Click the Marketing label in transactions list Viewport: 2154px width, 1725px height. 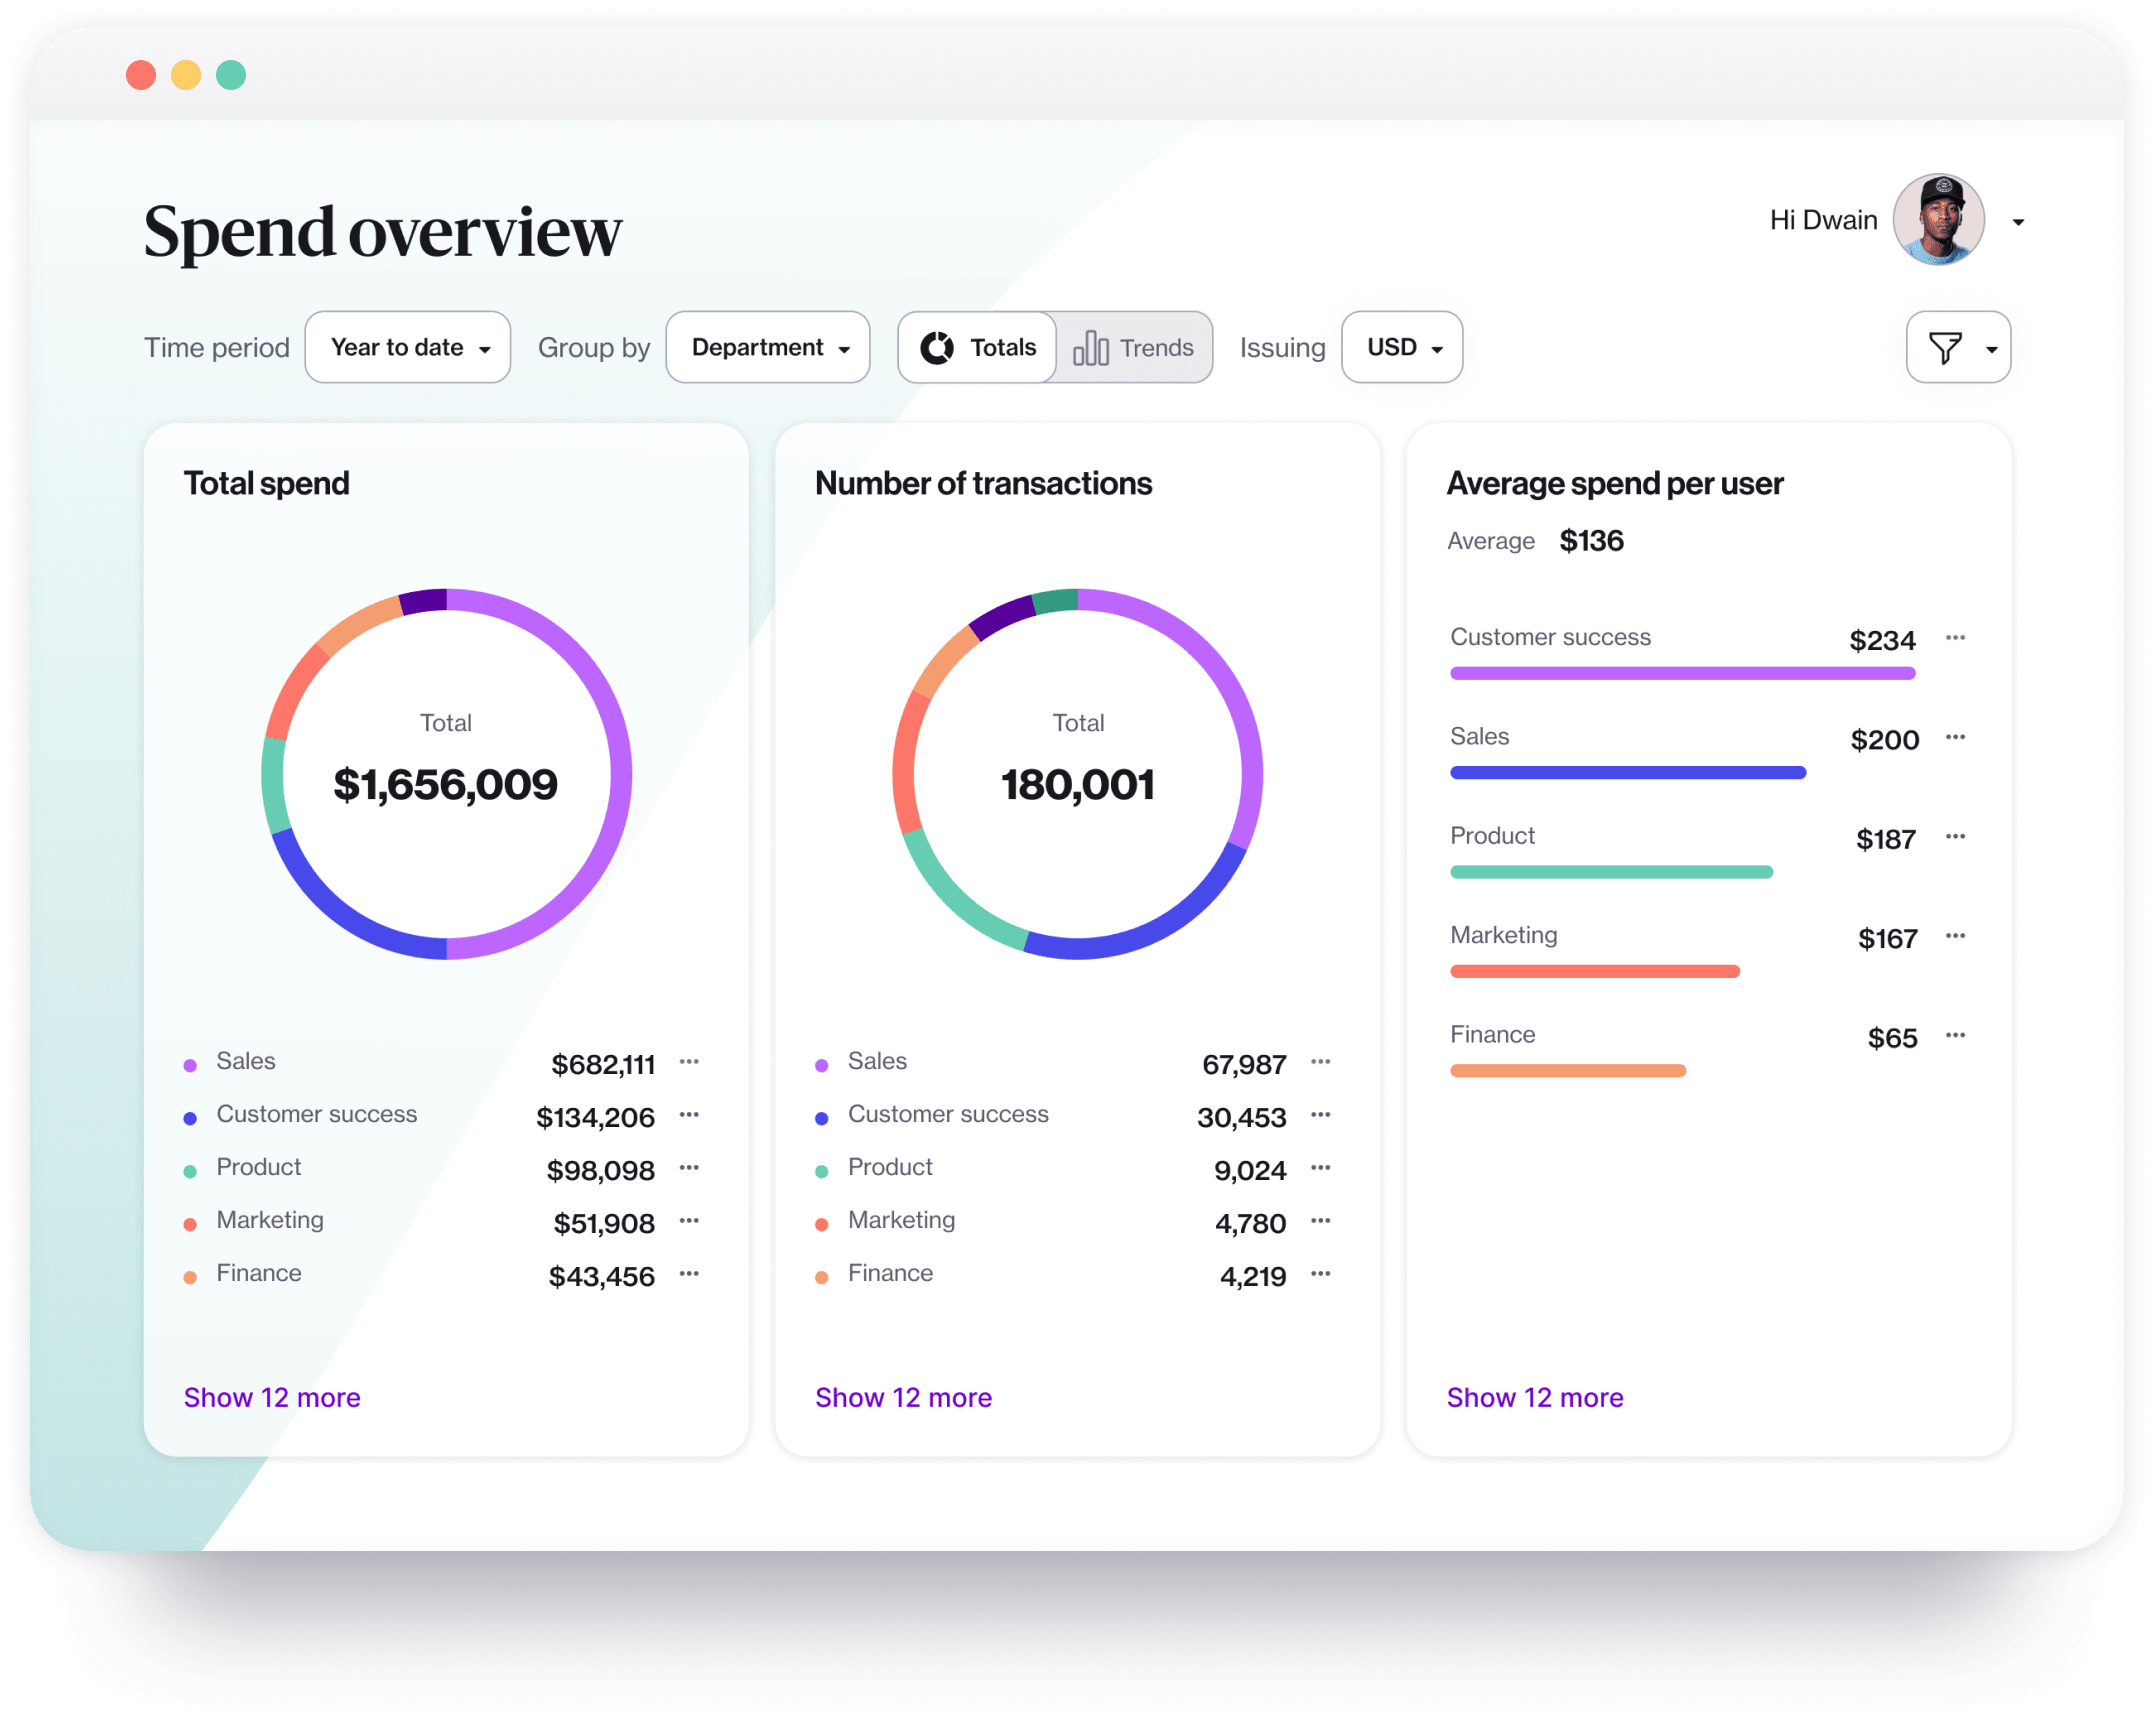[901, 1220]
